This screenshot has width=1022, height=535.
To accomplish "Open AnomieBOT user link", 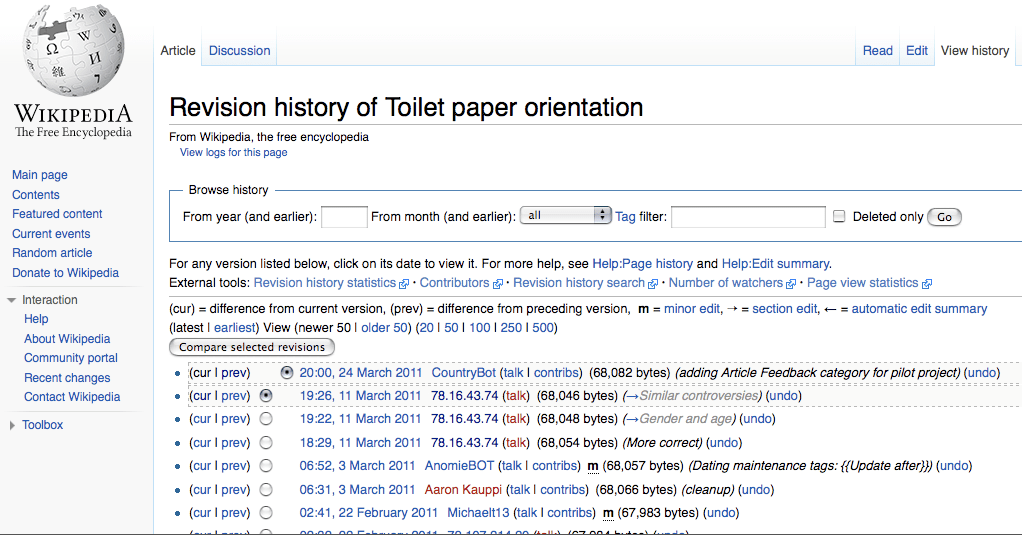I will 460,466.
